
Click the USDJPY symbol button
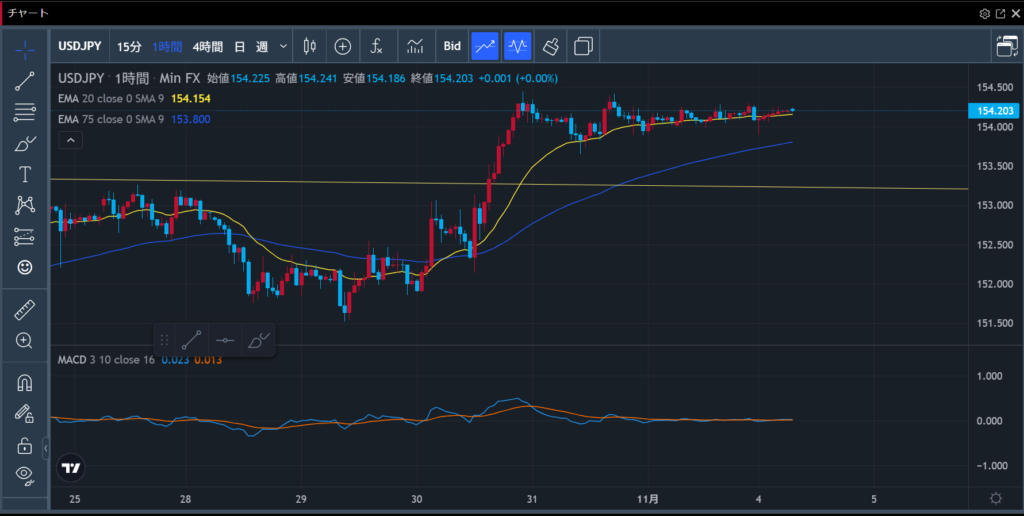pos(80,46)
